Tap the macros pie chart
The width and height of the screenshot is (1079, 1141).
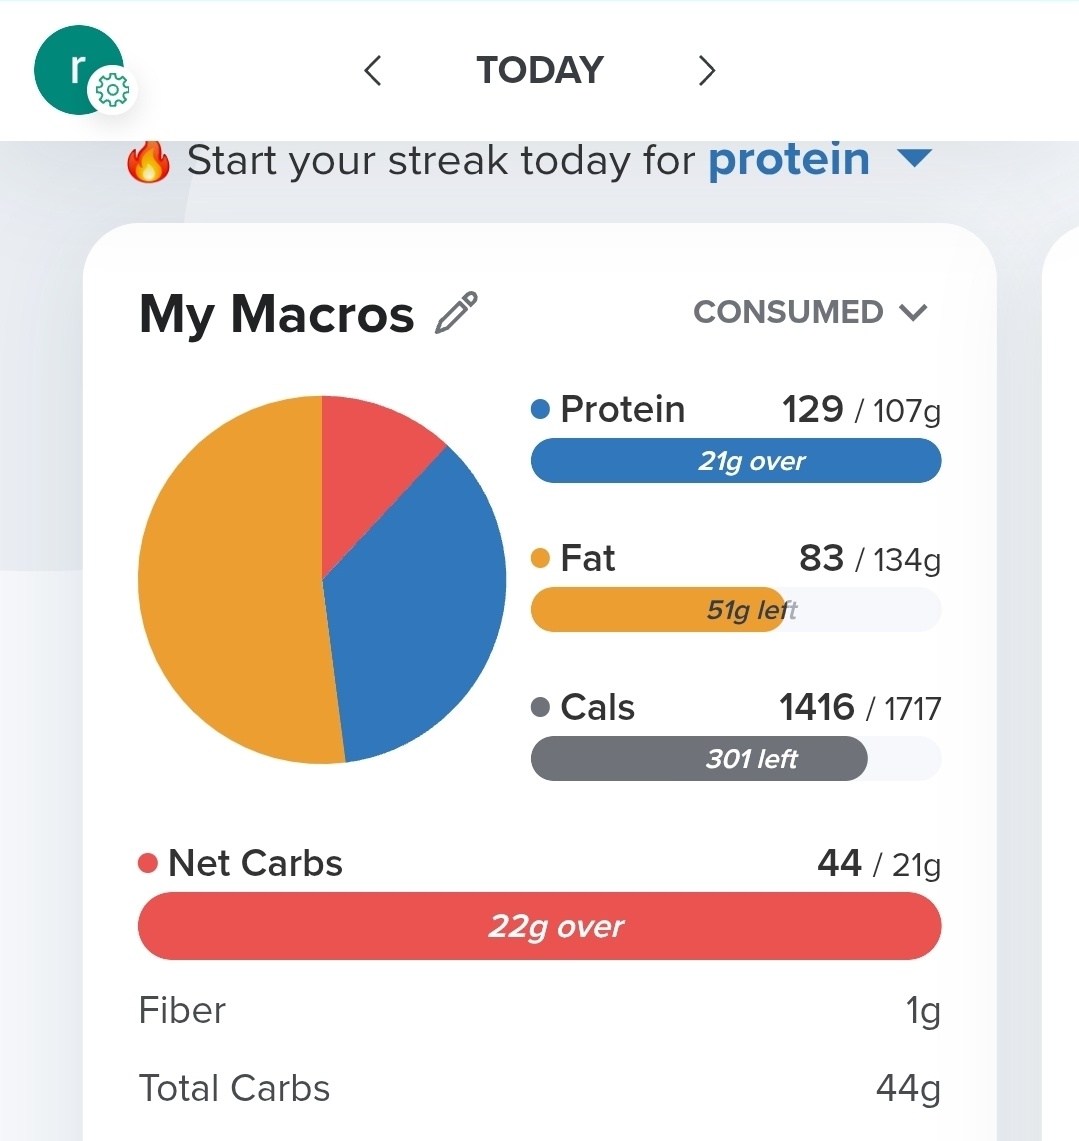click(x=322, y=580)
